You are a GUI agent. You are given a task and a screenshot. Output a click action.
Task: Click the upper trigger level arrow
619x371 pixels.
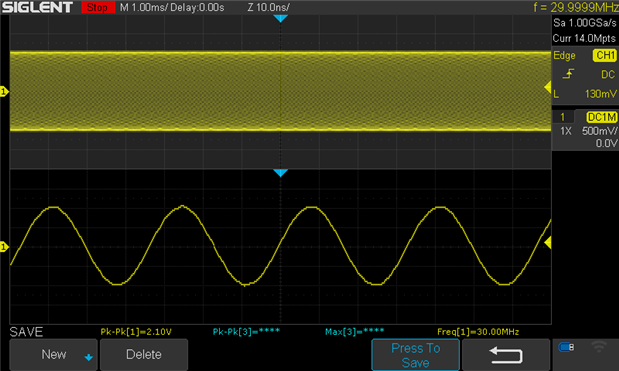click(x=548, y=87)
